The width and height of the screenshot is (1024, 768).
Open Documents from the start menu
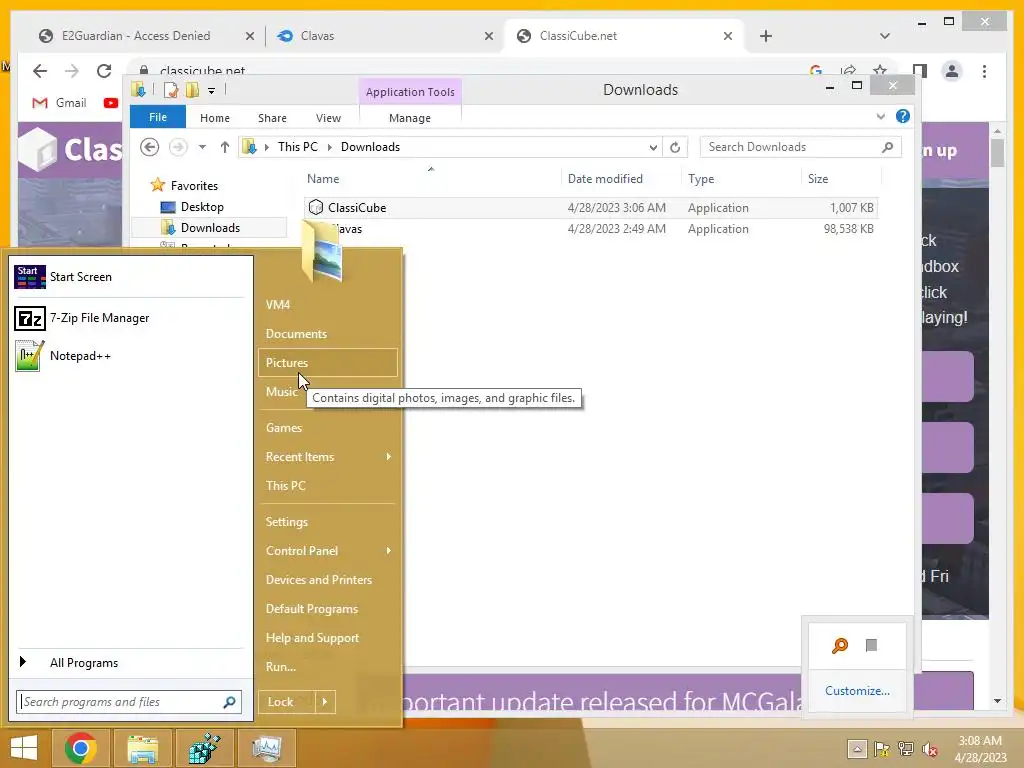(328, 334)
